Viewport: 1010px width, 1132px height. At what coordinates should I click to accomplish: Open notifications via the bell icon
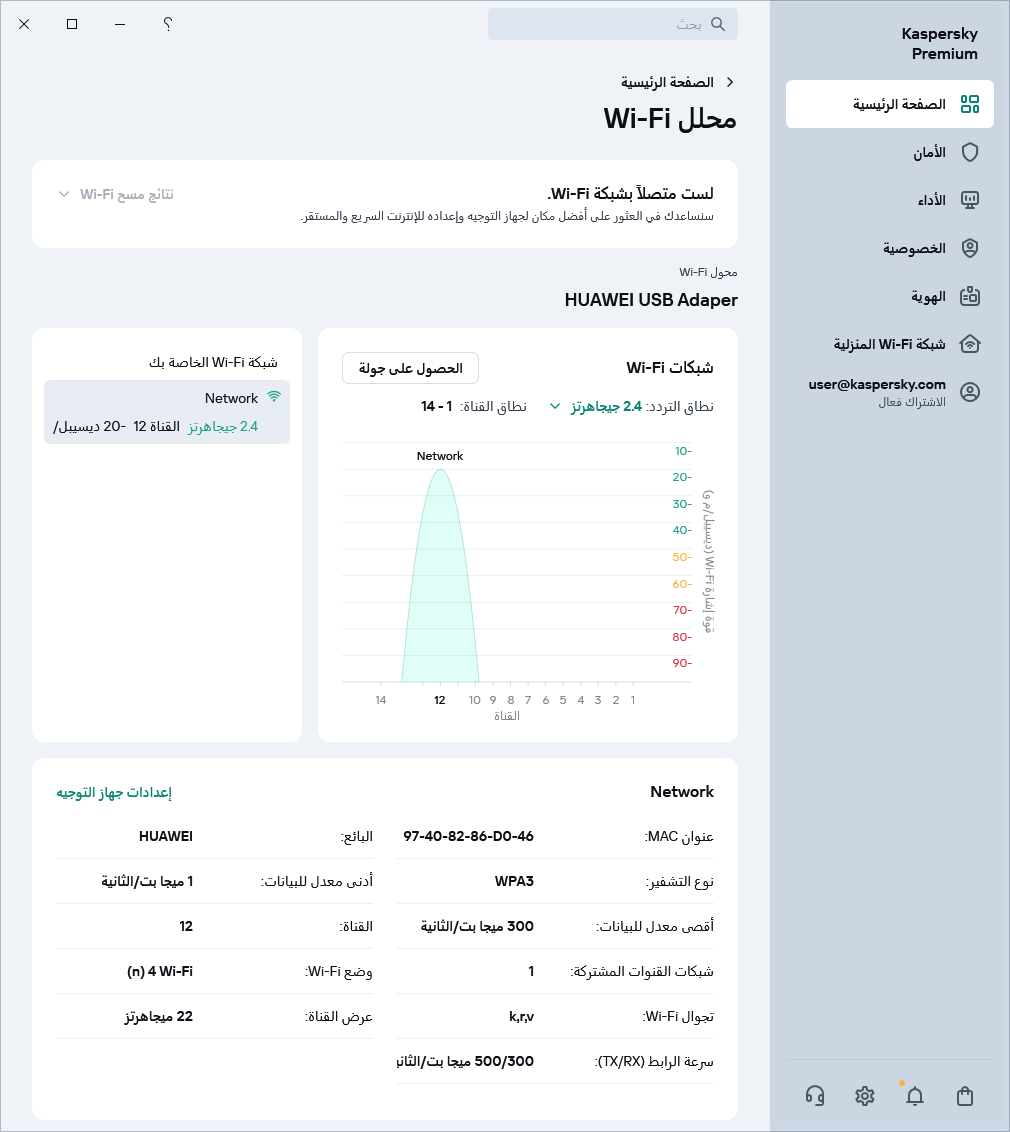pyautogui.click(x=914, y=1096)
